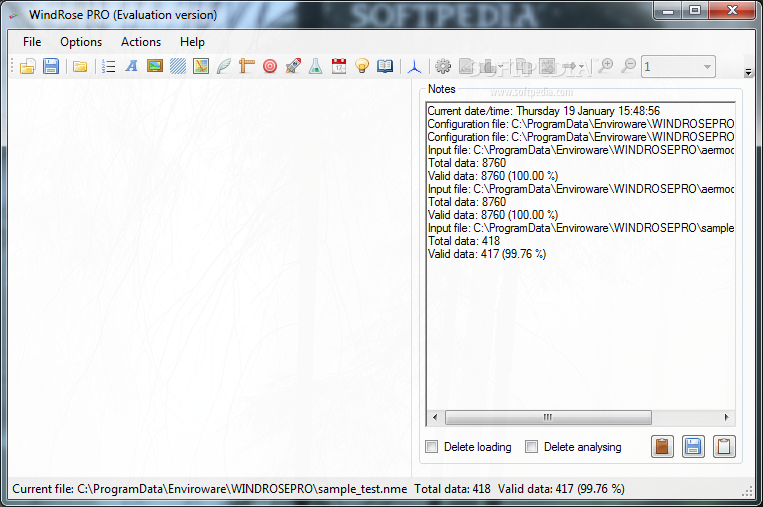
Task: Enable the Delete loading checkbox
Action: (432, 447)
